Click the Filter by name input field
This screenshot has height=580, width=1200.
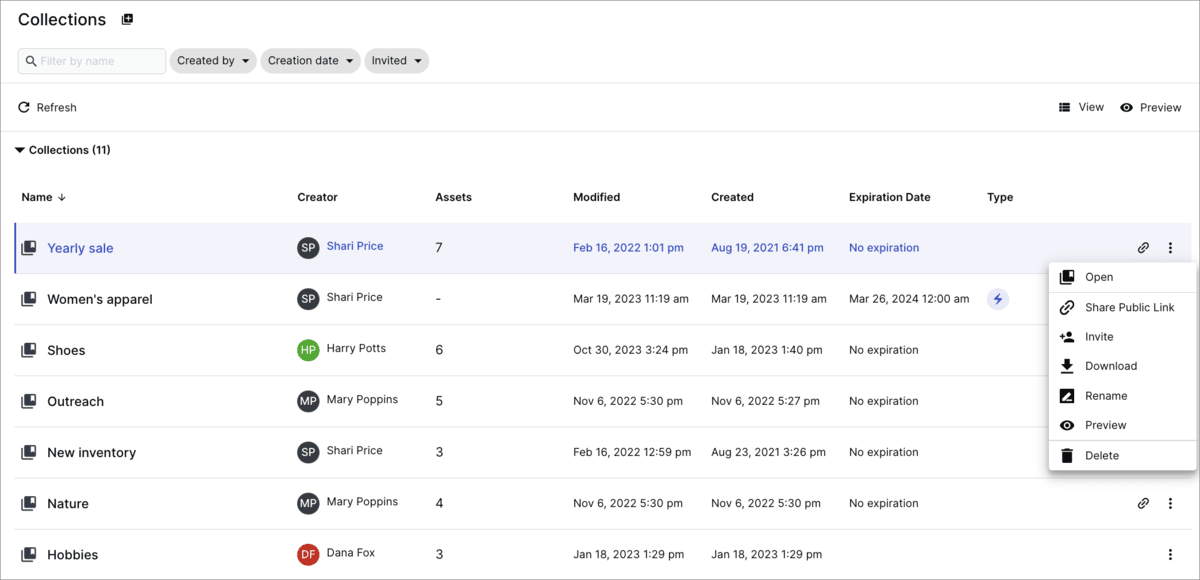click(95, 61)
